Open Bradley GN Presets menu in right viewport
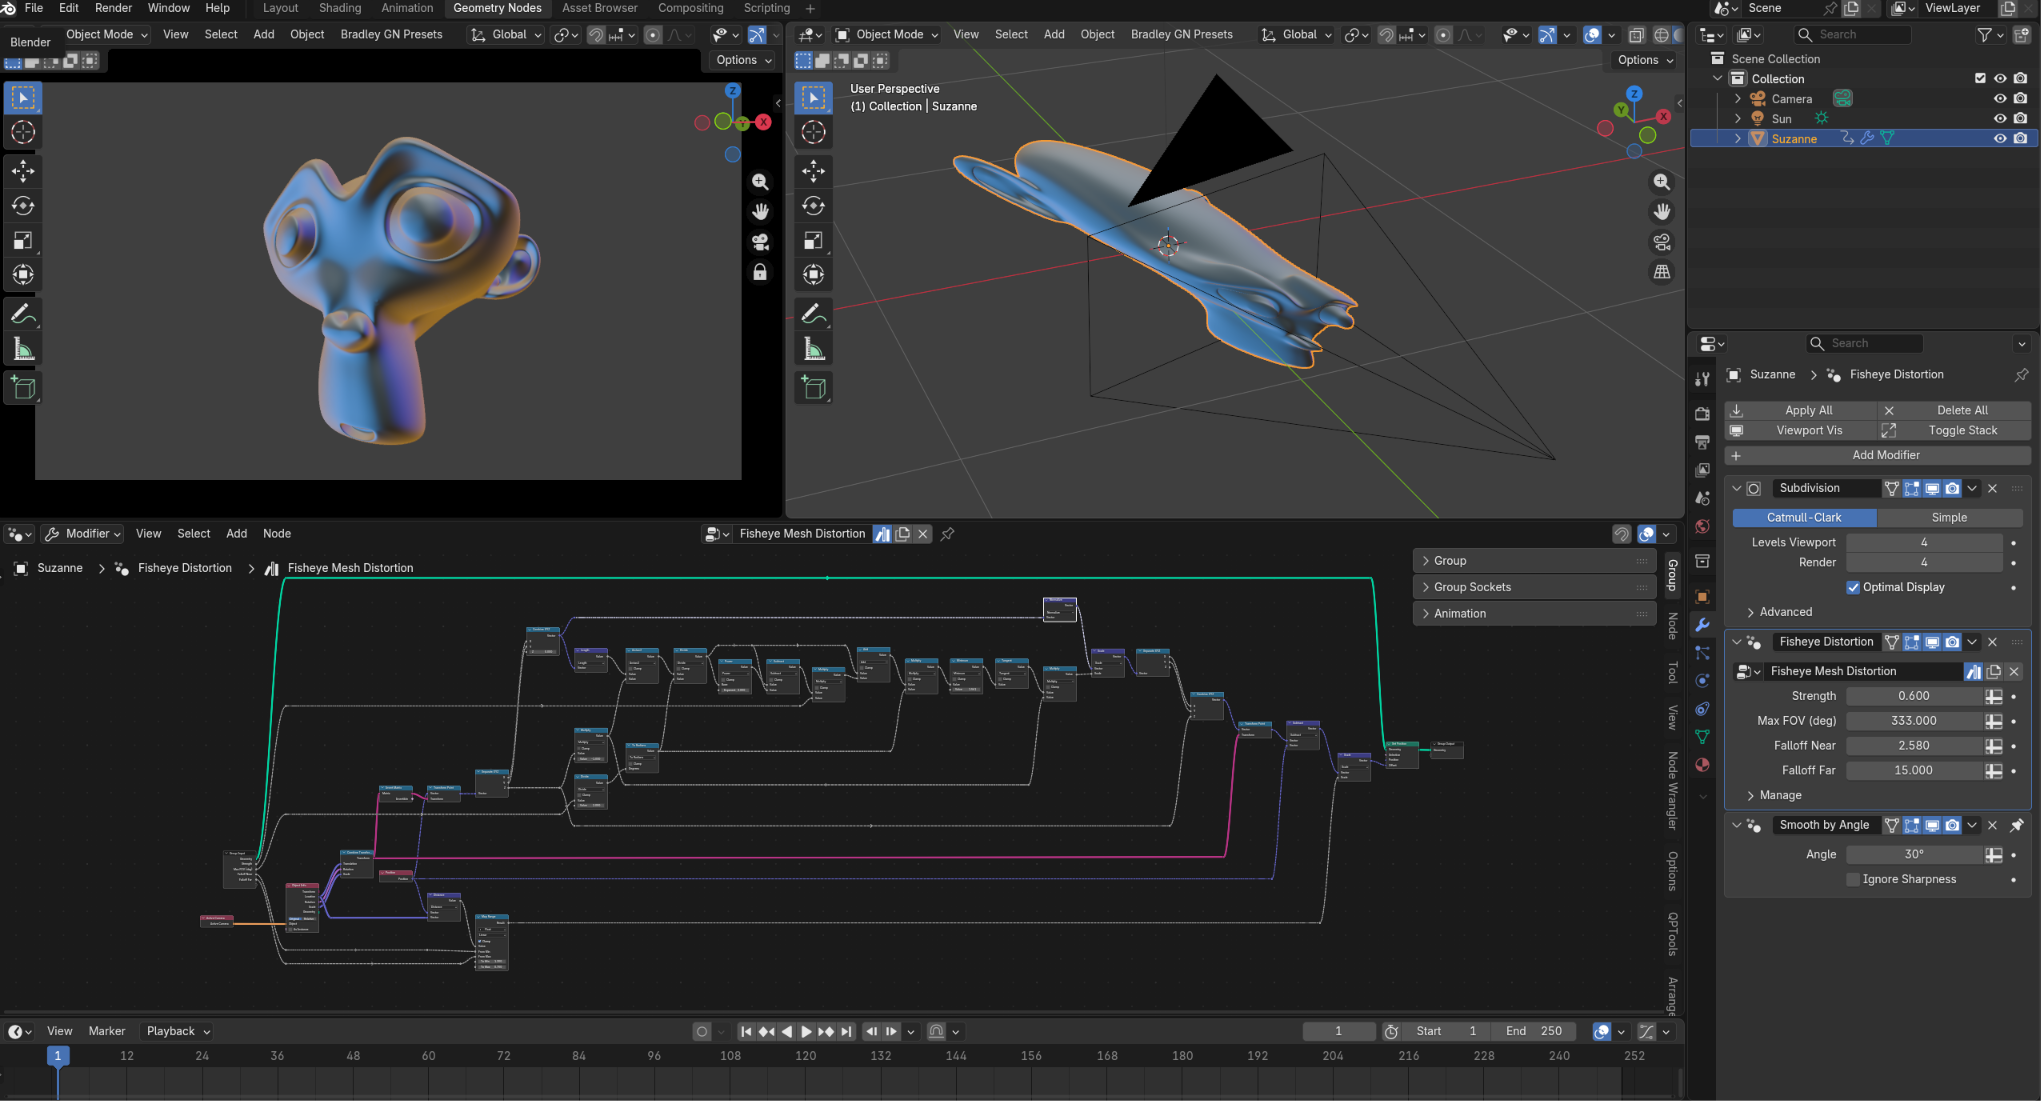This screenshot has width=2041, height=1101. point(1181,34)
